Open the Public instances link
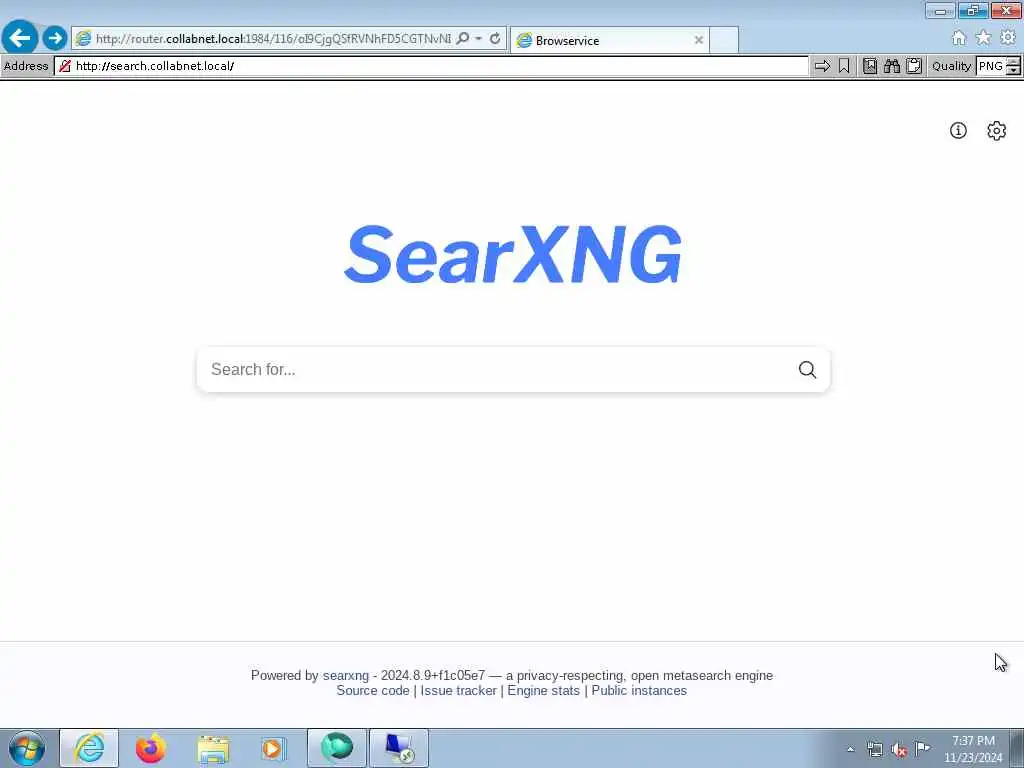The width and height of the screenshot is (1024, 768). click(639, 690)
